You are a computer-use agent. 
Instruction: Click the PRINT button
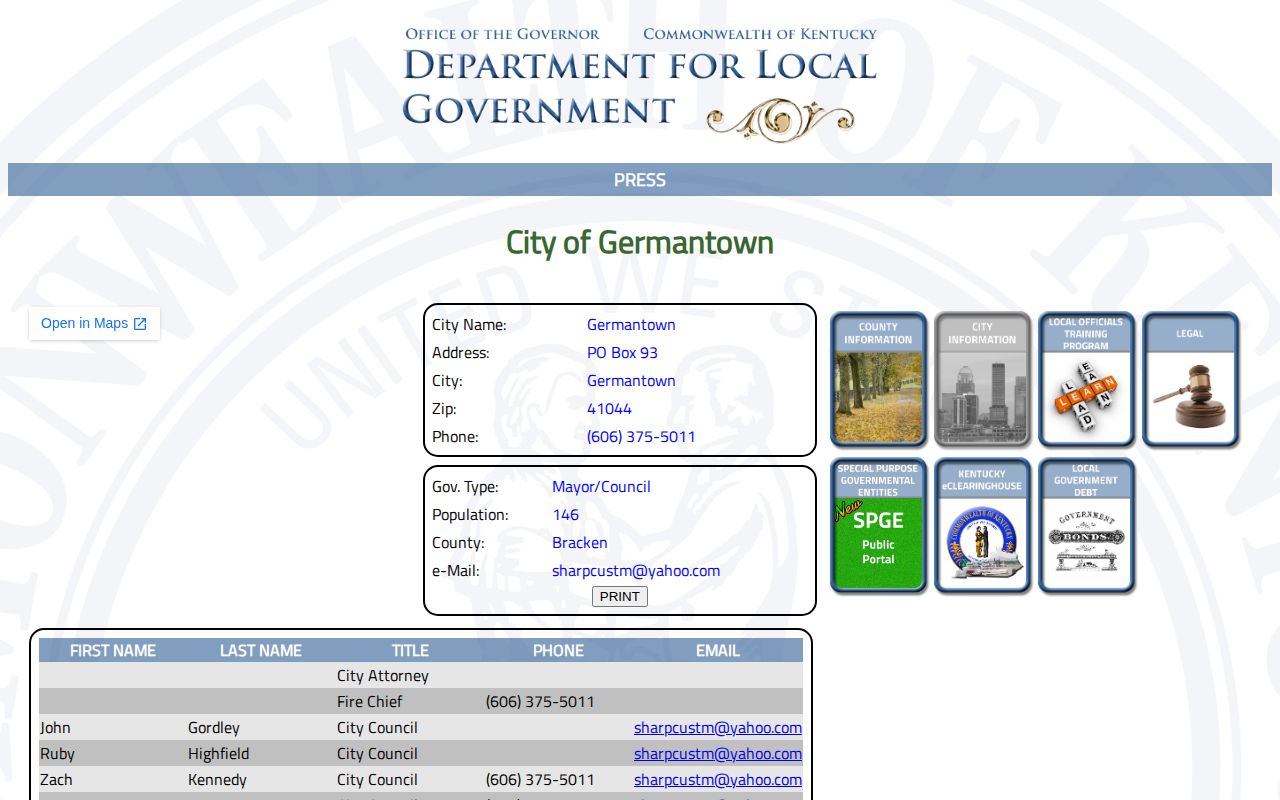[x=620, y=597]
